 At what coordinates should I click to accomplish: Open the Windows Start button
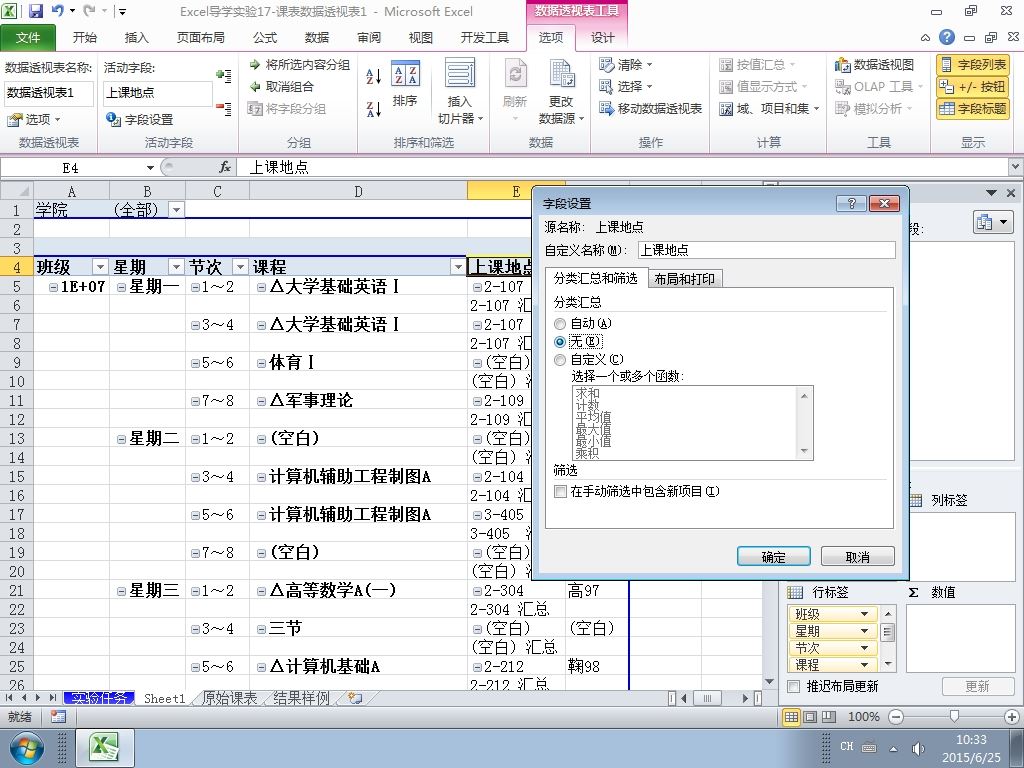point(26,748)
